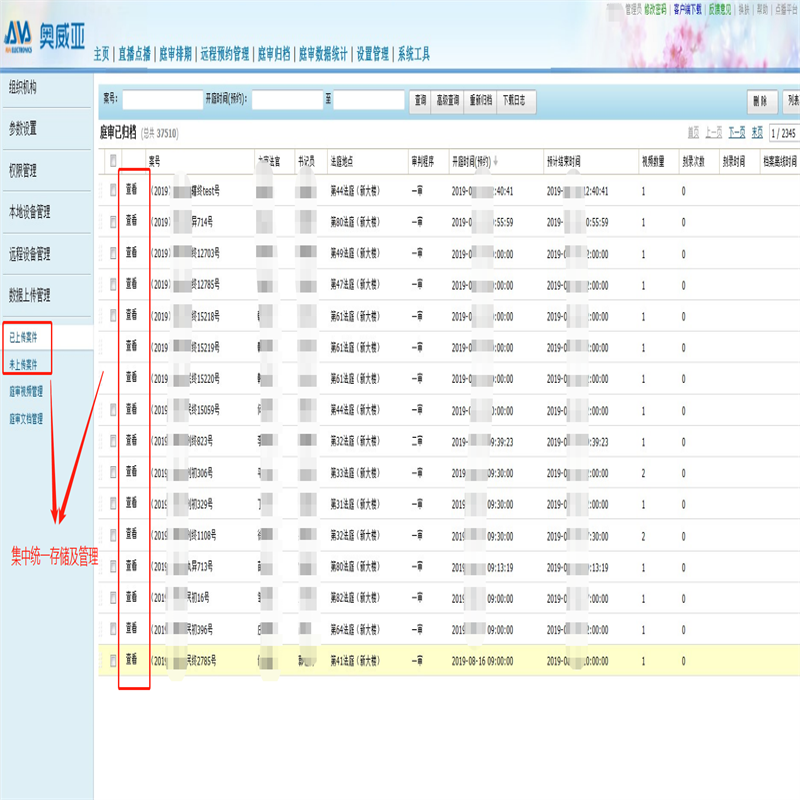The image size is (800, 800).
Task: Open 庭审视频管理 in the sidebar
Action: coord(26,391)
